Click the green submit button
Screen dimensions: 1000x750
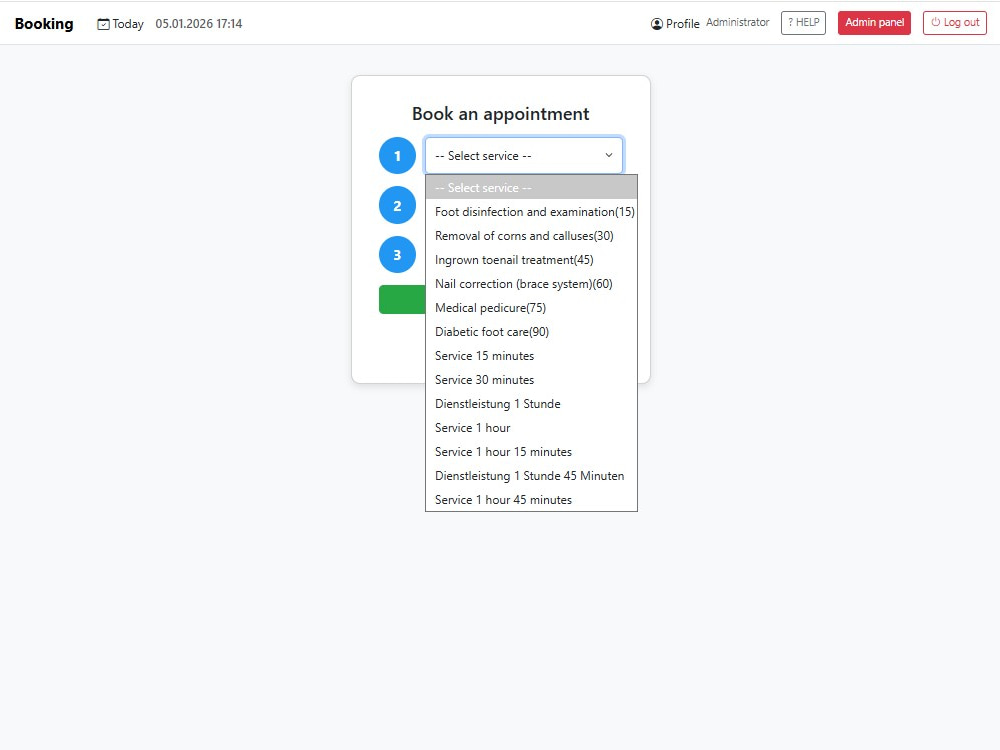(402, 300)
